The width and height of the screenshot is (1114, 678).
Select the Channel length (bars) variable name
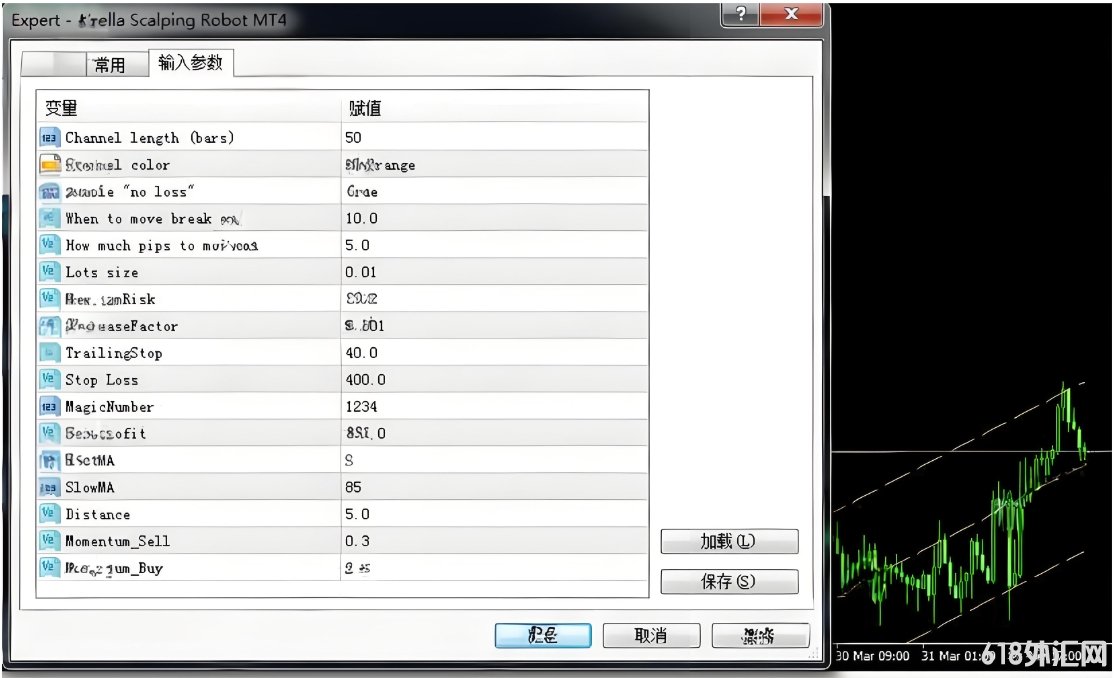149,138
